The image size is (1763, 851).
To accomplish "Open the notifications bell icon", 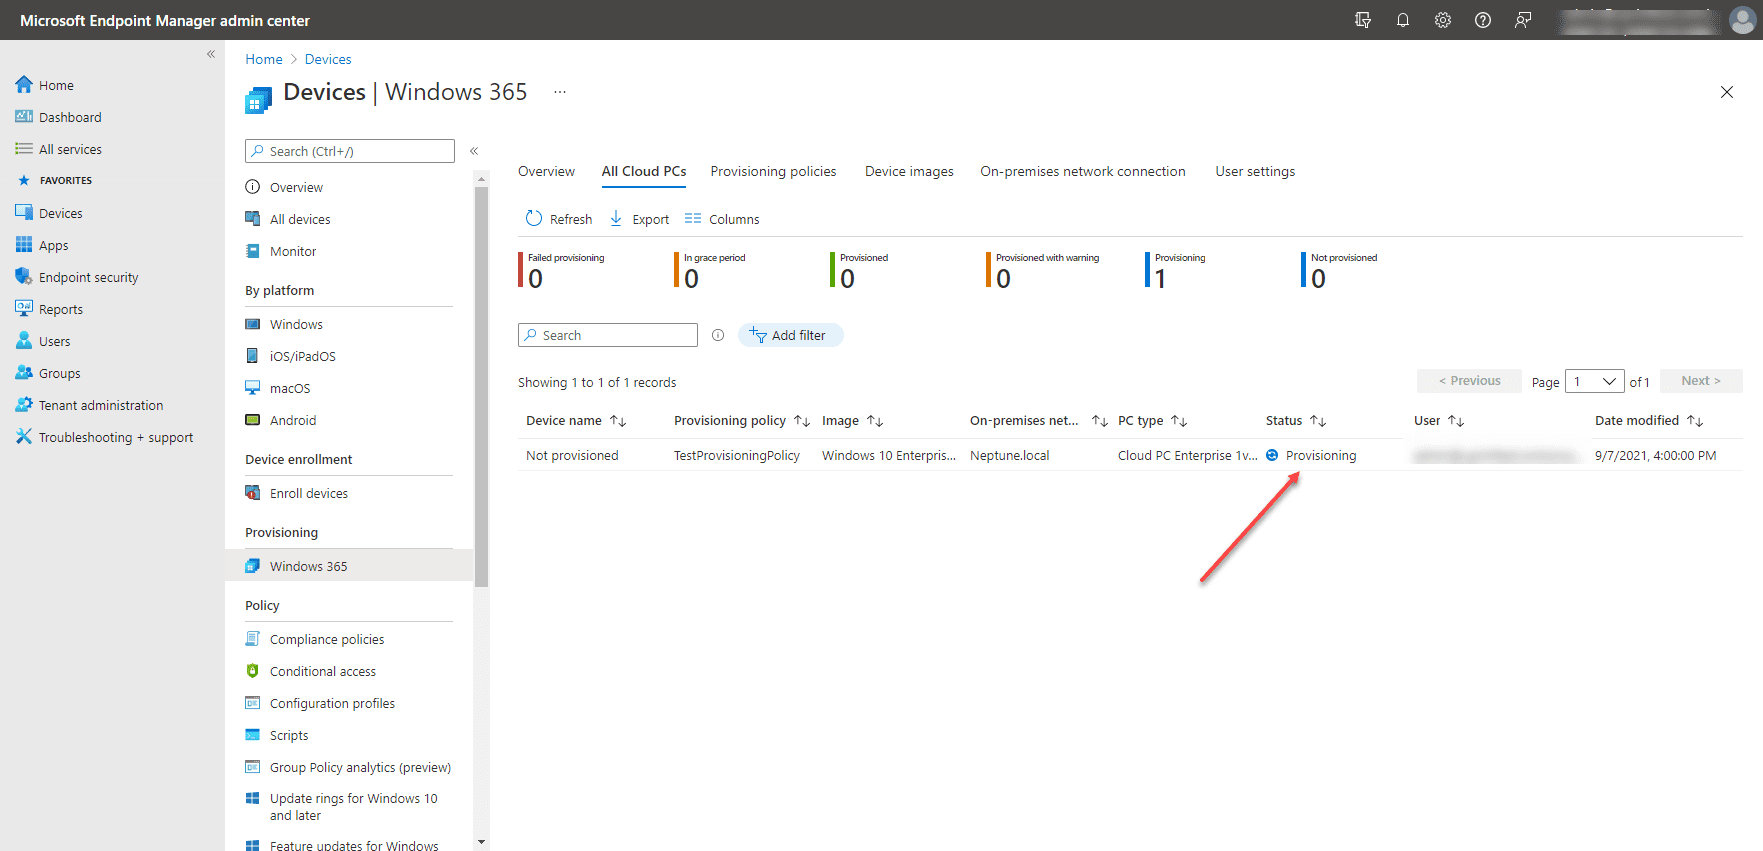I will [x=1402, y=20].
